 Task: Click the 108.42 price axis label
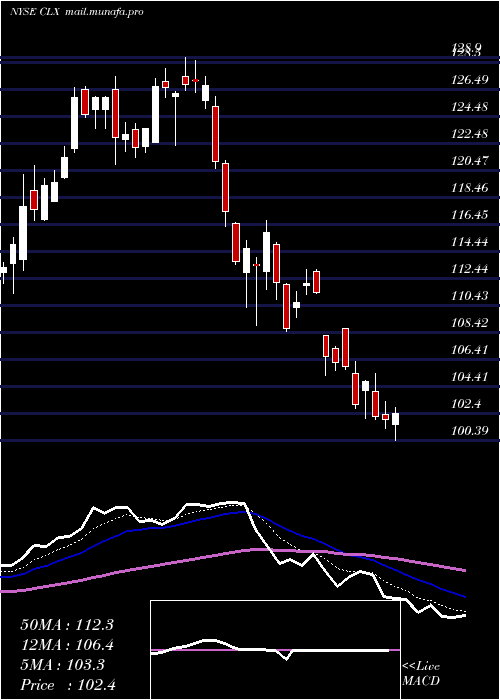[469, 322]
